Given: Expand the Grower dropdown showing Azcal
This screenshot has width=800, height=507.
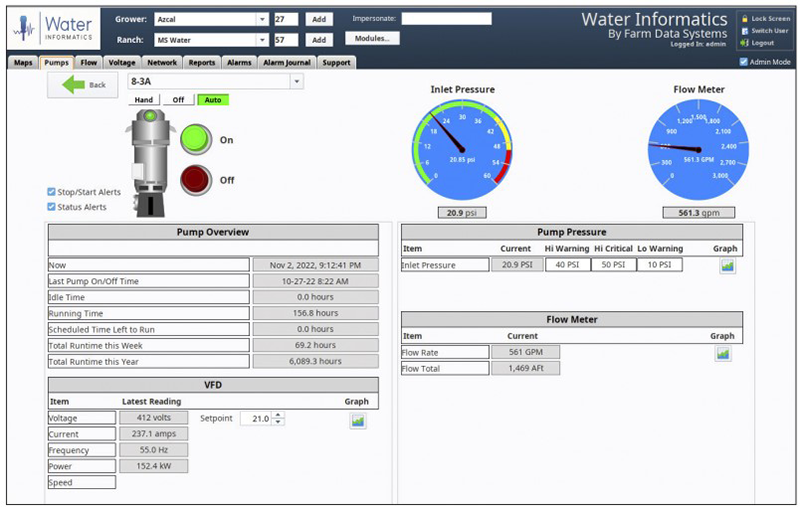Looking at the screenshot, I should (x=262, y=19).
